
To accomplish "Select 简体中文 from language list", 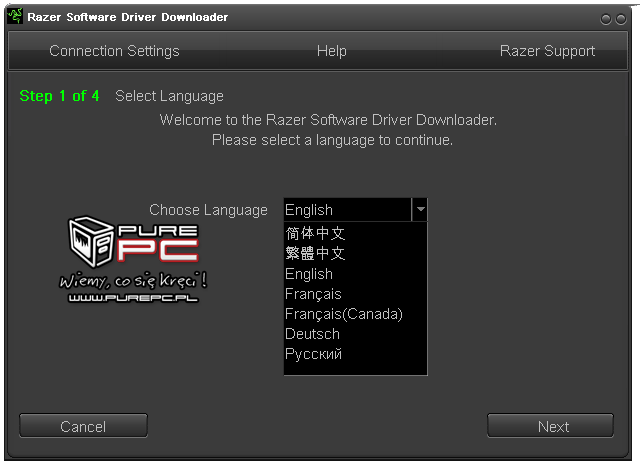I will [x=355, y=233].
